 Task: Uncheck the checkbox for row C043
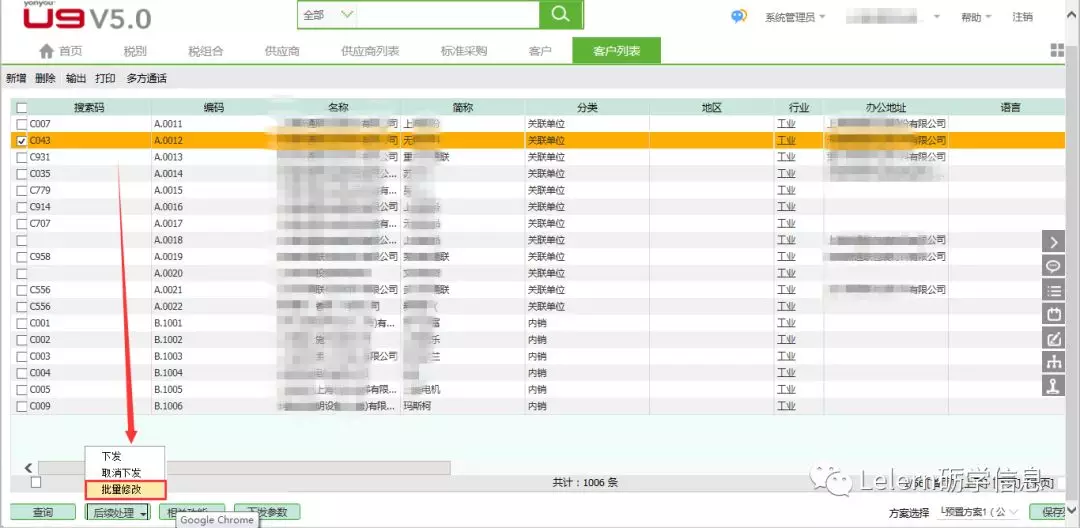pos(22,141)
